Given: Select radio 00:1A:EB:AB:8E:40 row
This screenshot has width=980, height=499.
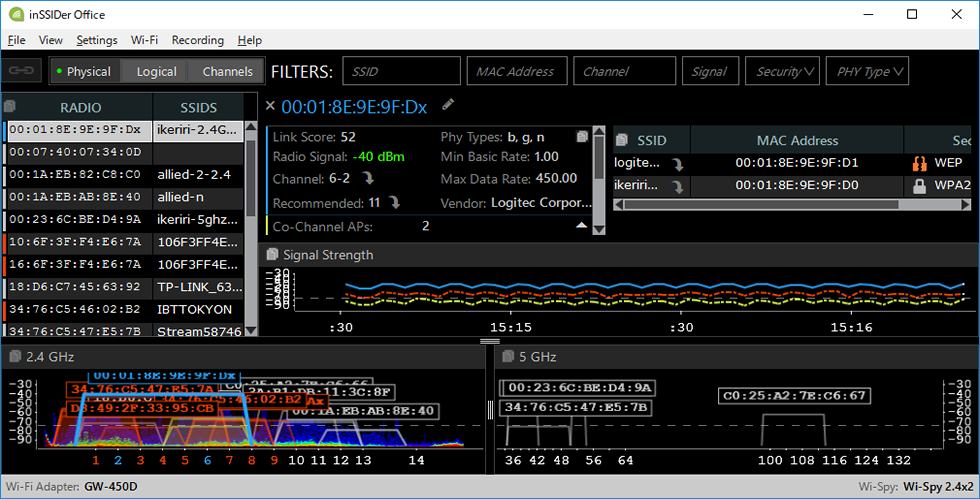Looking at the screenshot, I should (122, 198).
